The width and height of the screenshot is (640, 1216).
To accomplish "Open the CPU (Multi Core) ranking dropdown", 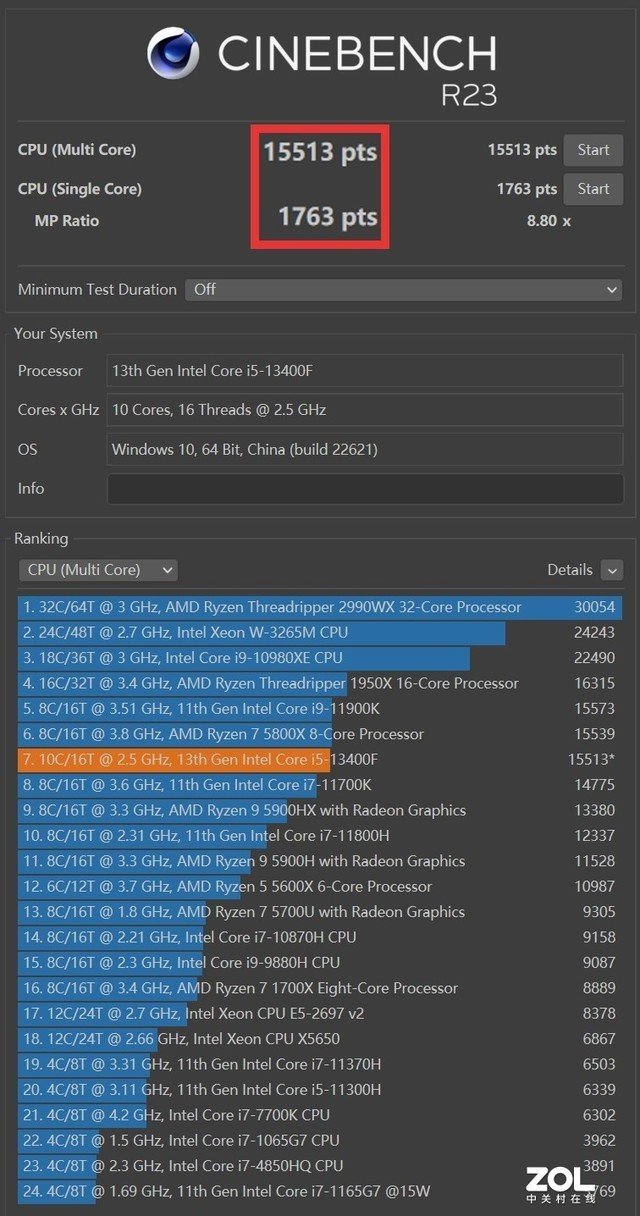I will 98,570.
